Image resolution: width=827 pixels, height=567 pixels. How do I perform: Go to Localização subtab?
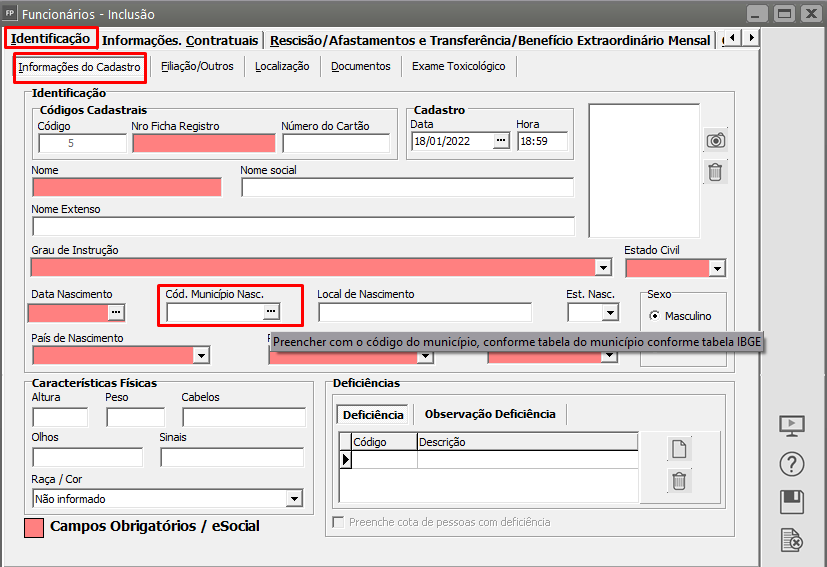[282, 66]
